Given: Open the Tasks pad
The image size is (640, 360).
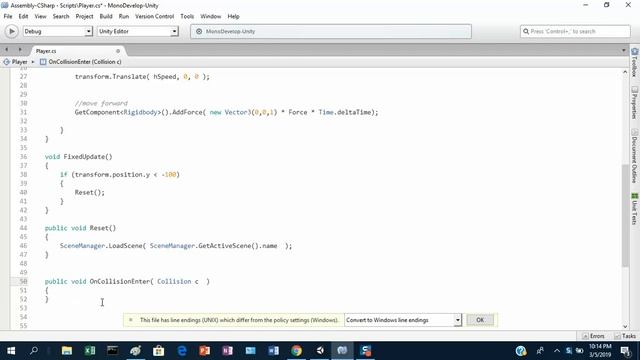Looking at the screenshot, I should (625, 336).
